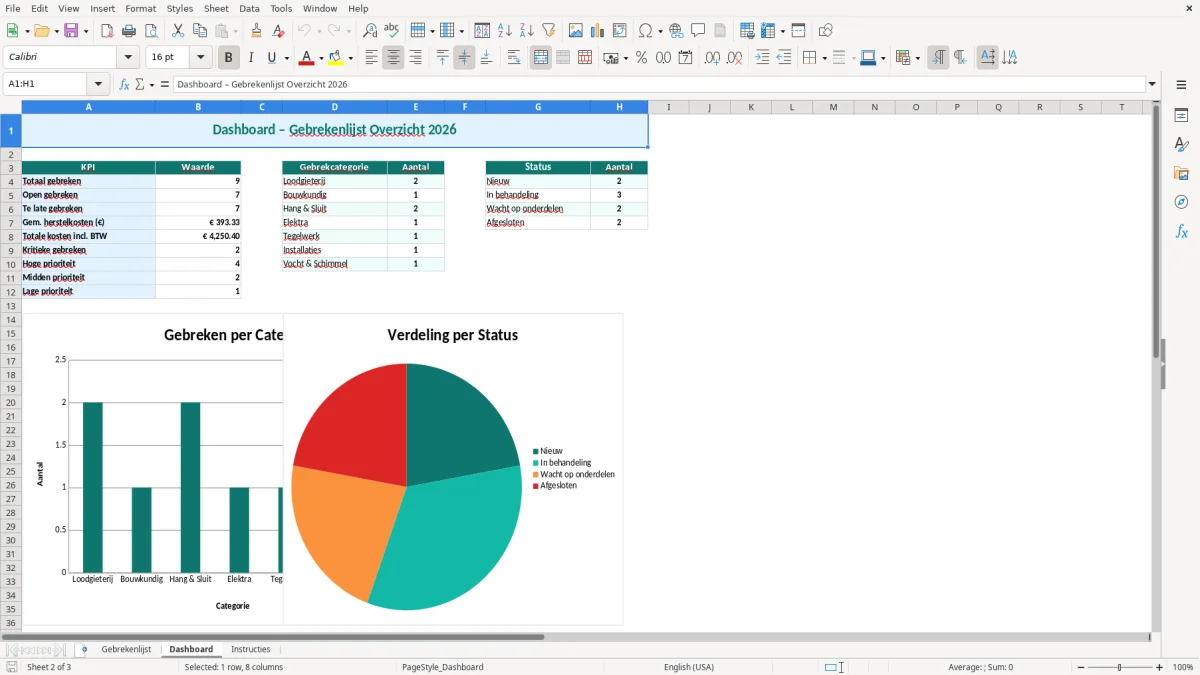The image size is (1200, 675).
Task: Select row 8 header
Action: tap(11, 237)
